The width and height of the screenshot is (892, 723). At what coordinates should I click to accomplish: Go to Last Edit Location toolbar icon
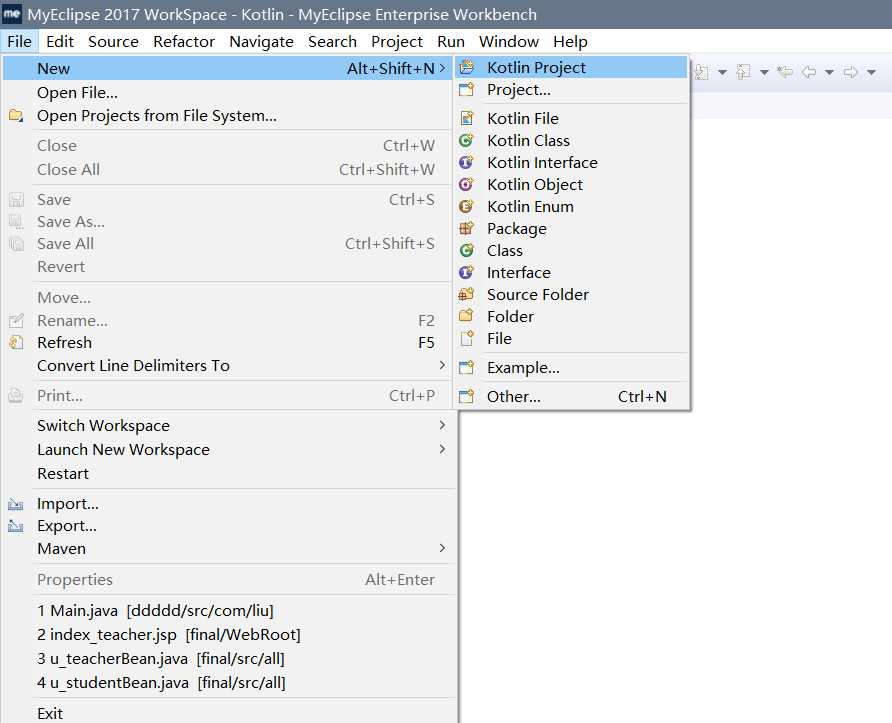click(x=785, y=72)
